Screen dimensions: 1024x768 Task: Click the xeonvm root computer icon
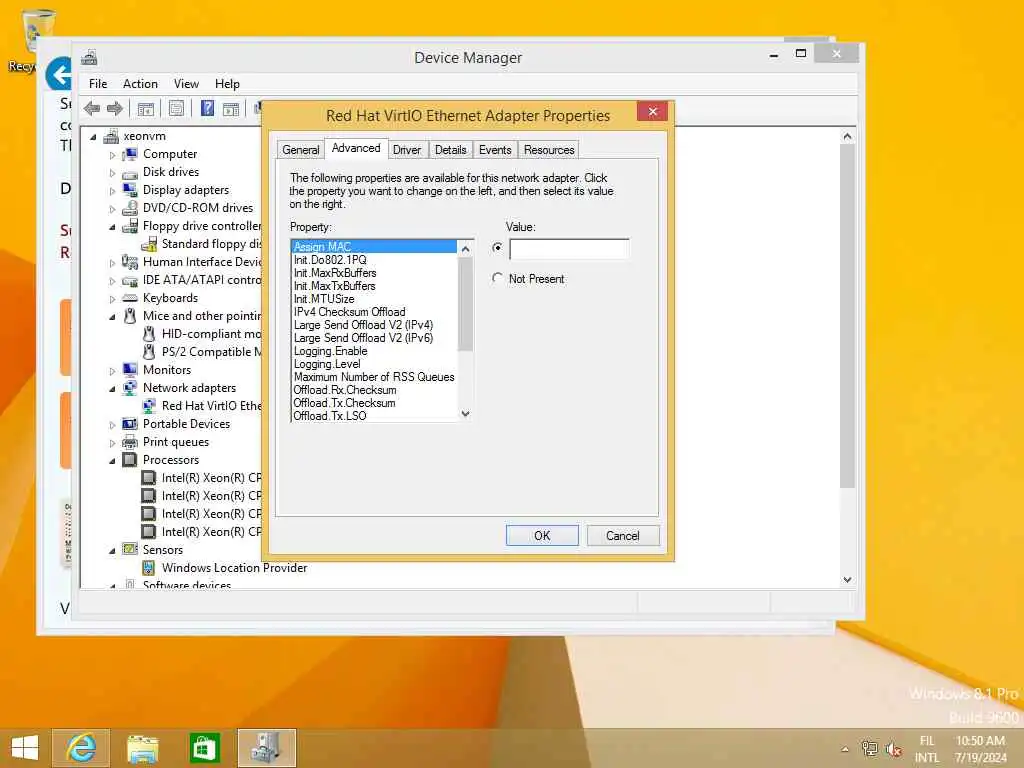click(111, 136)
